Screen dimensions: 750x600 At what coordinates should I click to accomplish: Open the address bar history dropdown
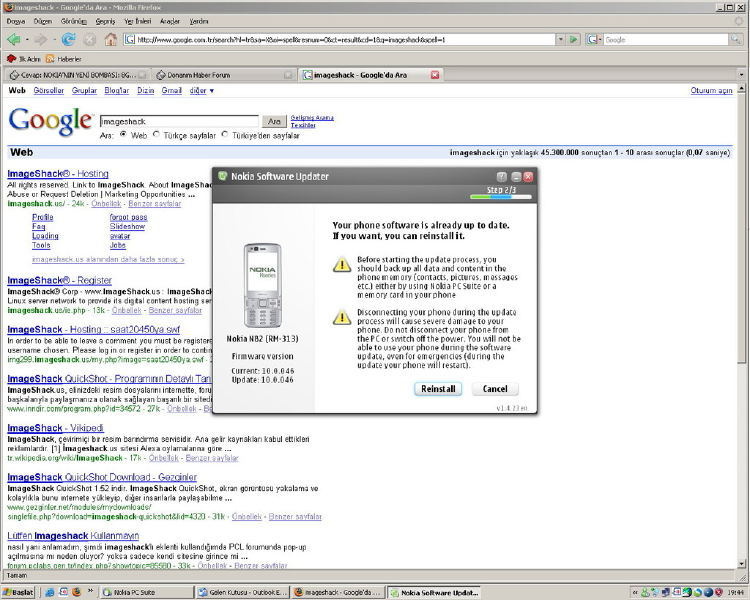click(x=560, y=40)
